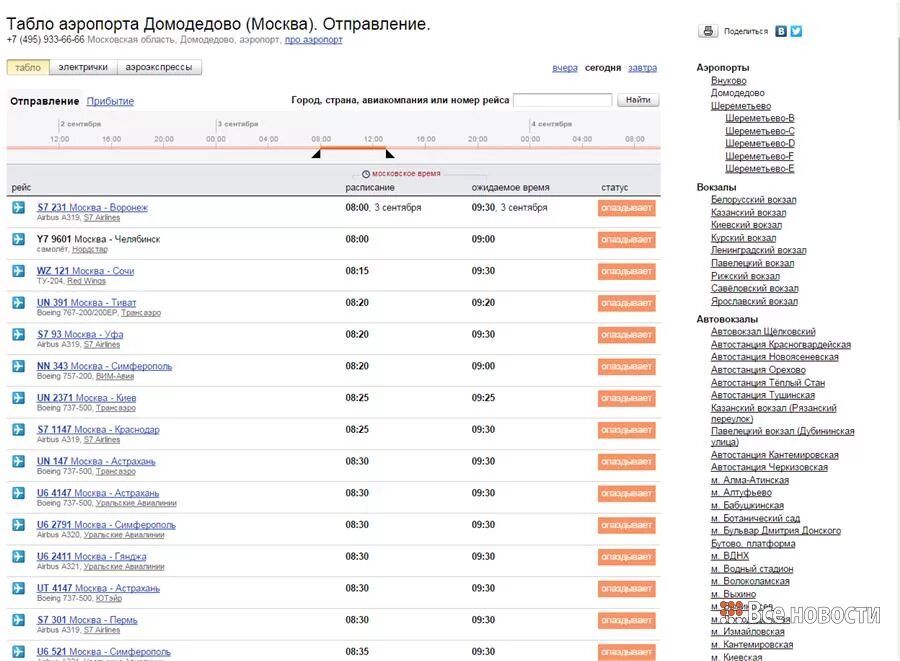Share via the VK icon

781,31
